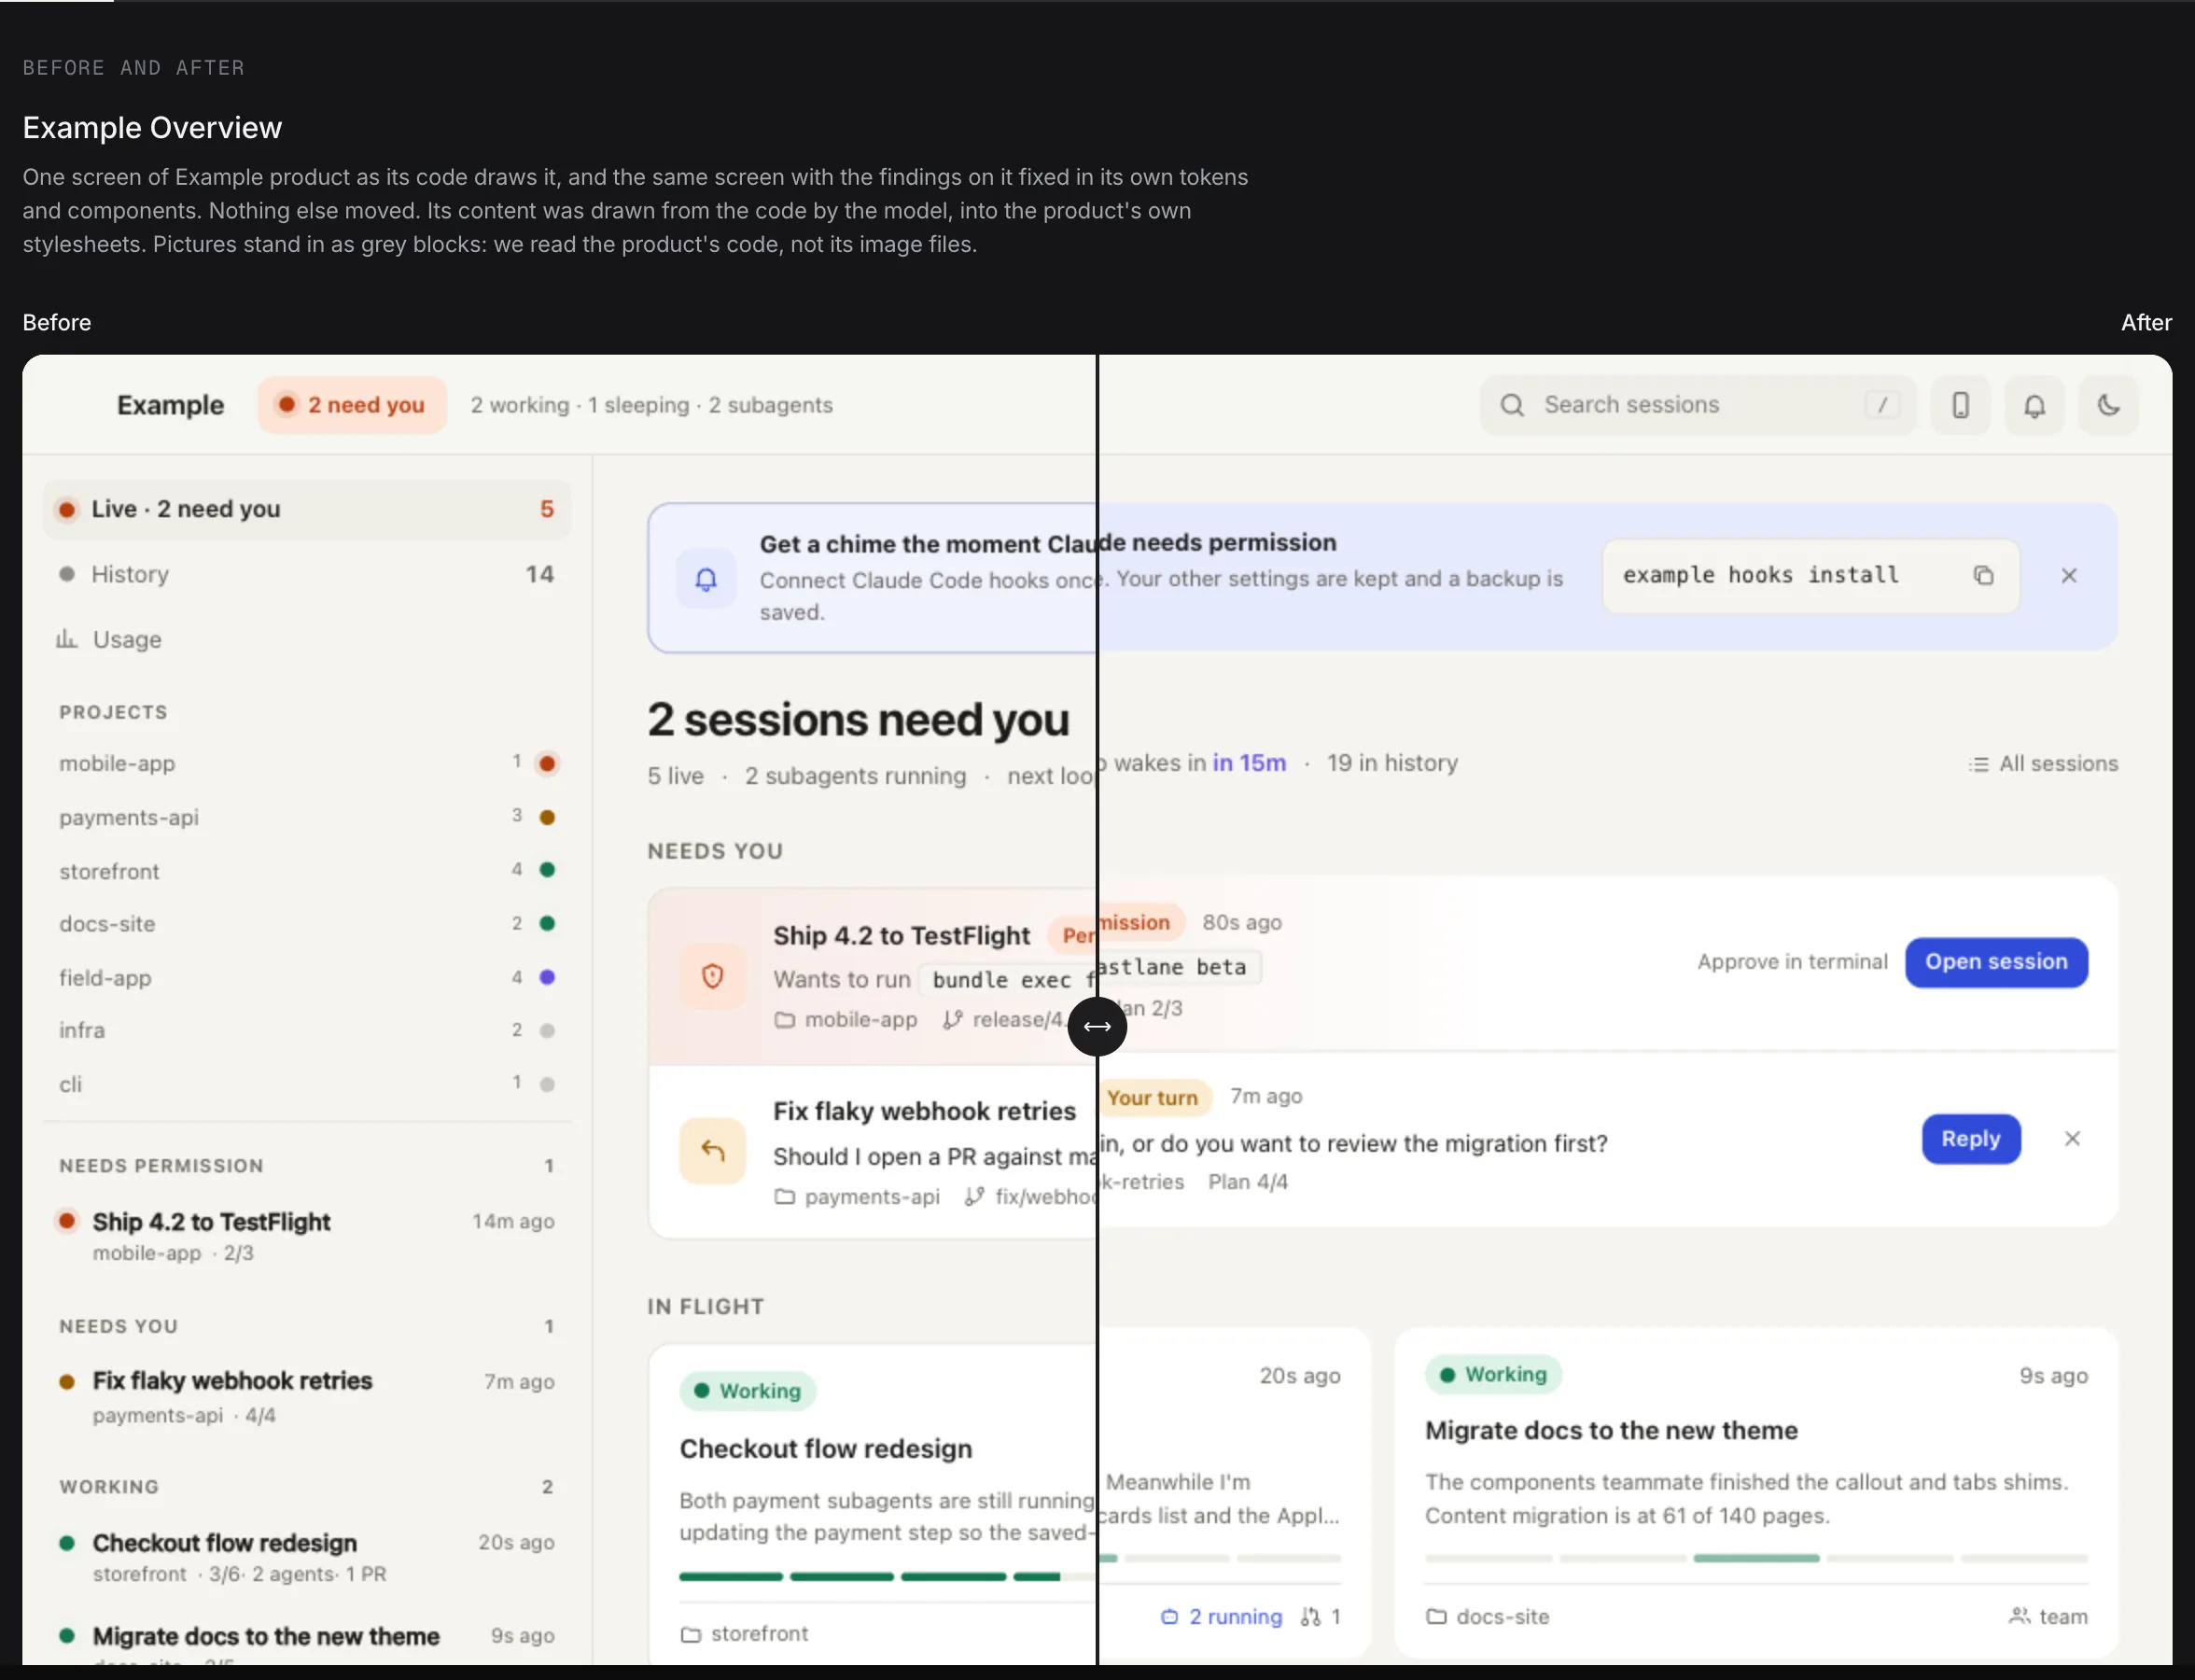Toggle dark mode with the moon icon
This screenshot has height=1680, width=2195.
point(2108,405)
